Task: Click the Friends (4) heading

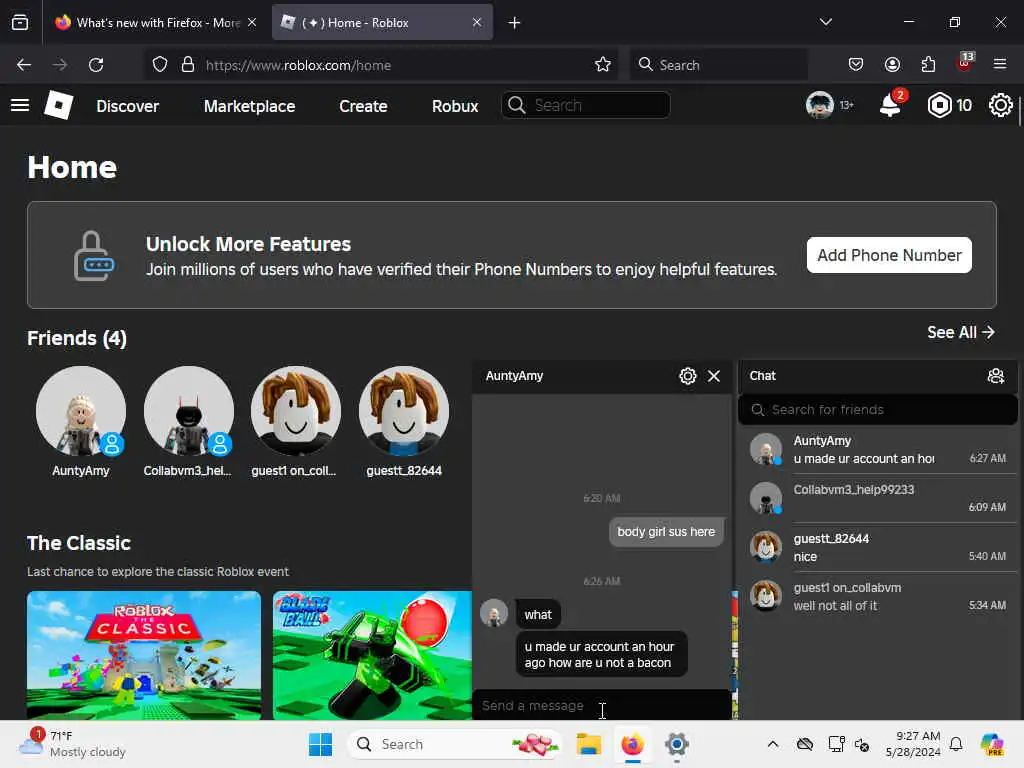Action: pos(77,338)
